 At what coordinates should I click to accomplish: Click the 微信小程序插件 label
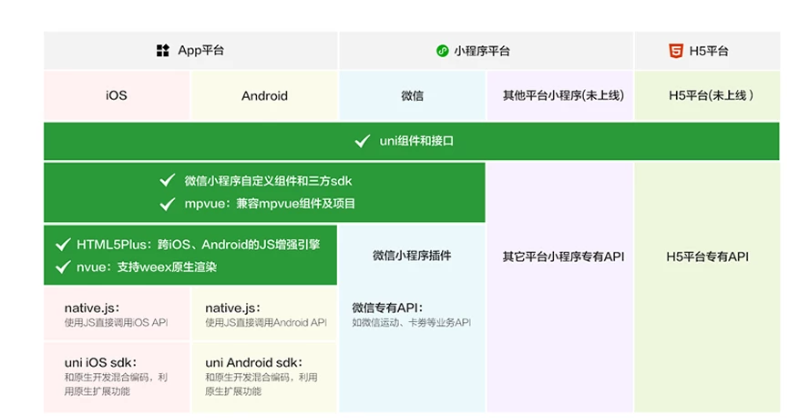(x=412, y=255)
